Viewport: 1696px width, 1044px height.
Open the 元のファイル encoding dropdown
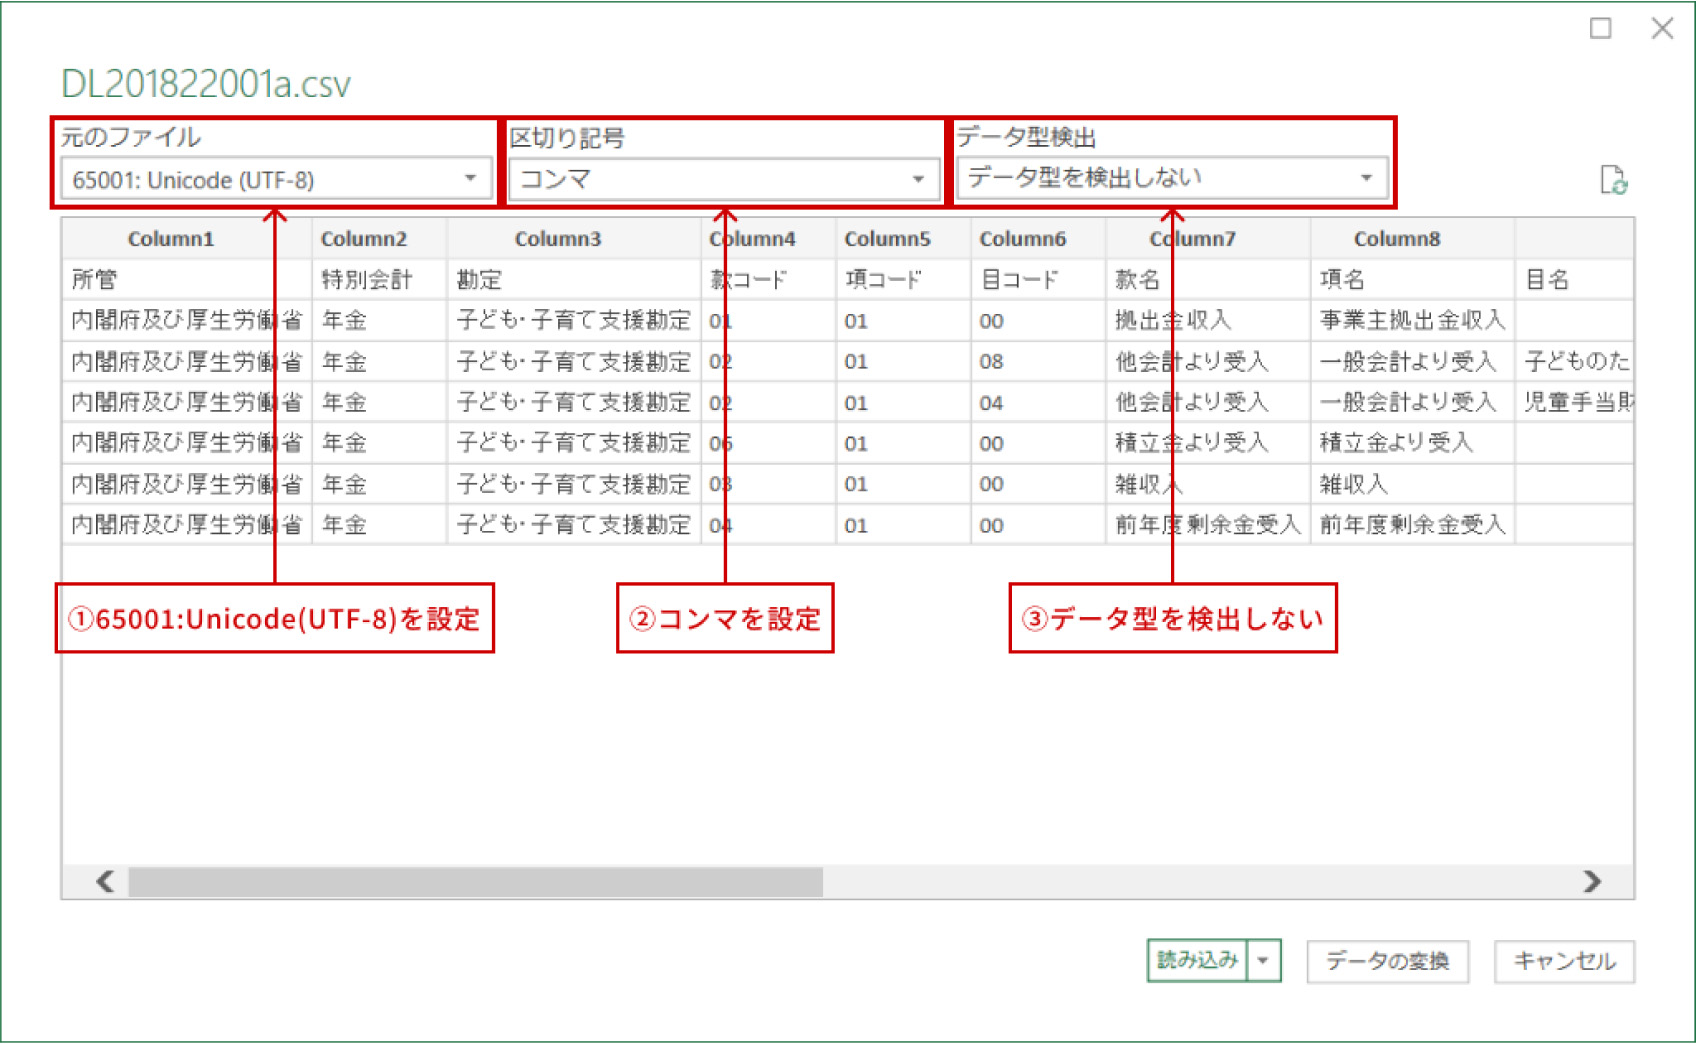pos(472,178)
